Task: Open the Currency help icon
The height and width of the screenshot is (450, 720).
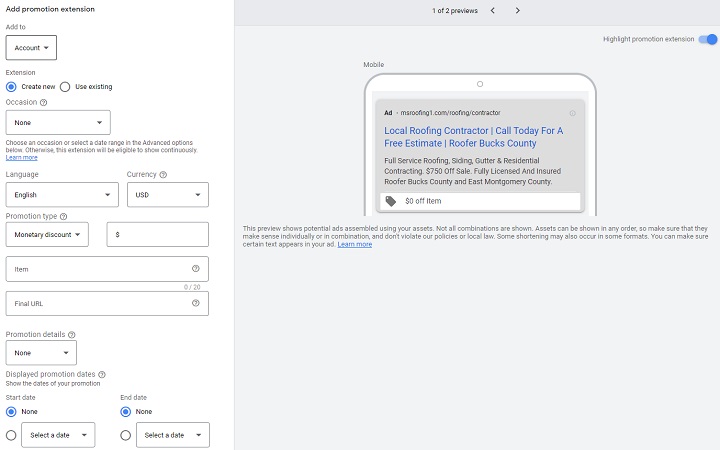Action: [x=163, y=175]
